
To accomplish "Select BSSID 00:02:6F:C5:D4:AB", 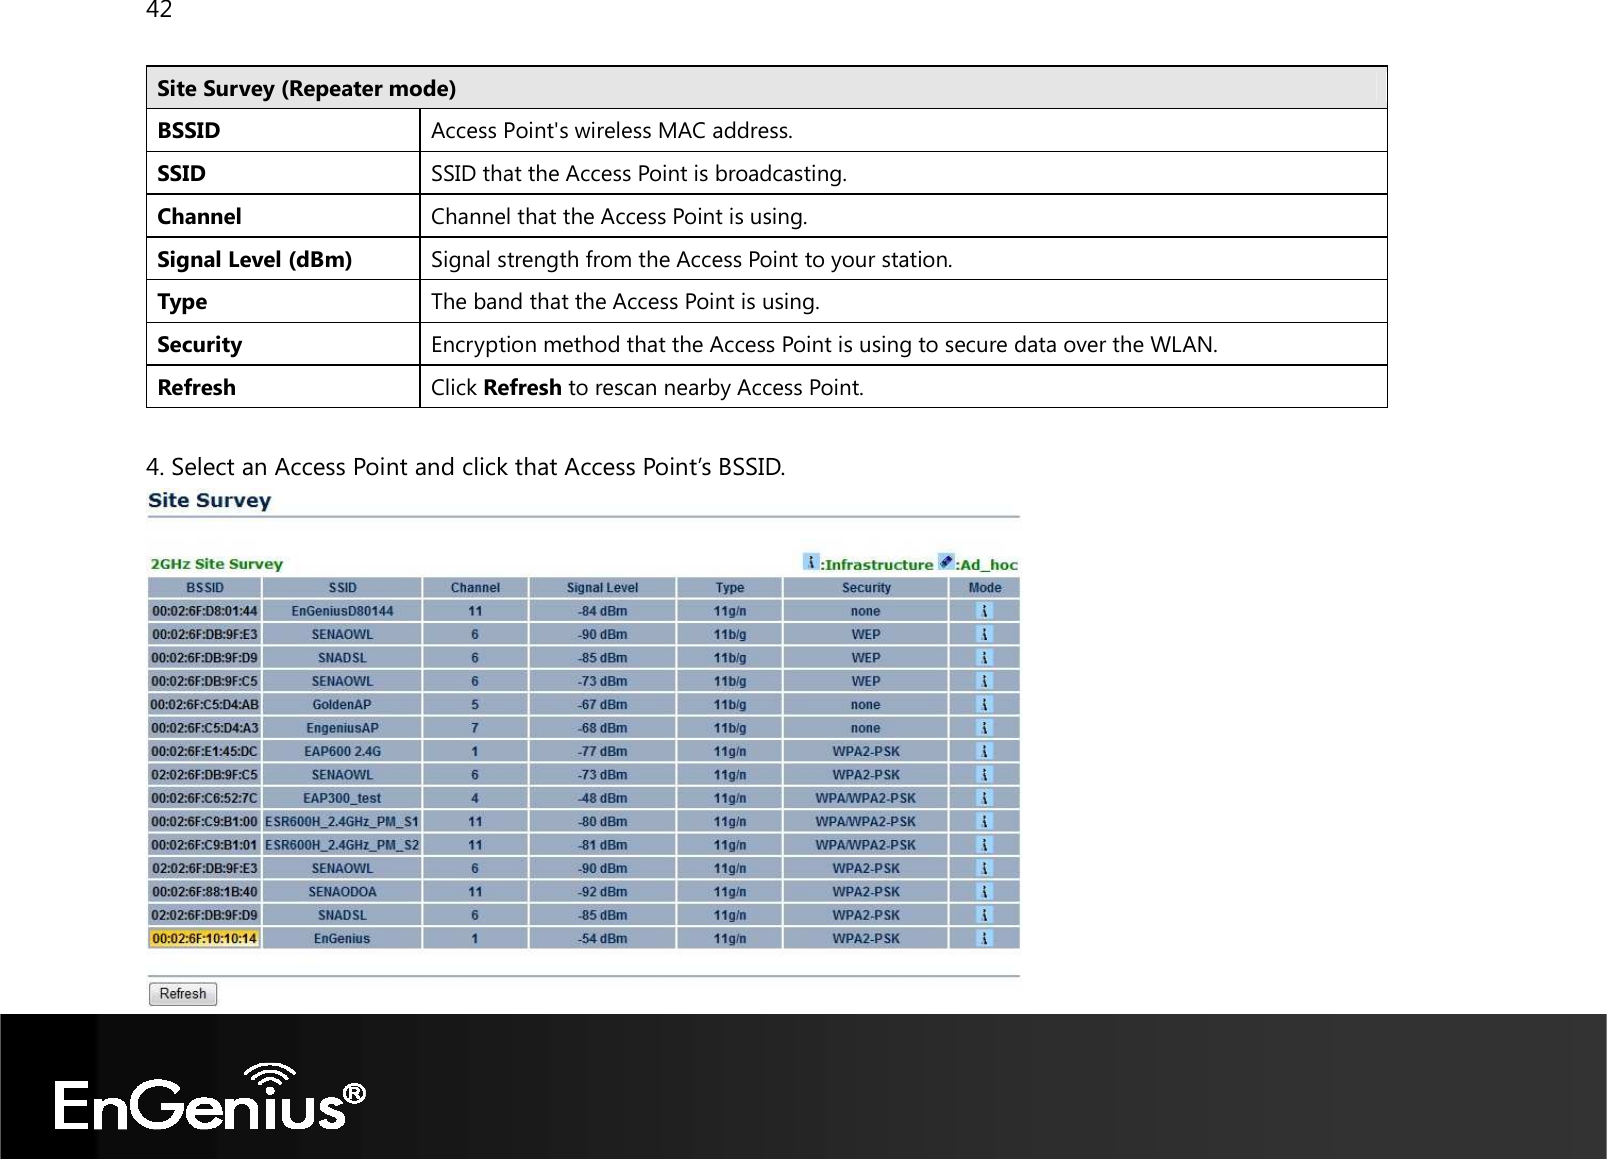I will point(204,705).
